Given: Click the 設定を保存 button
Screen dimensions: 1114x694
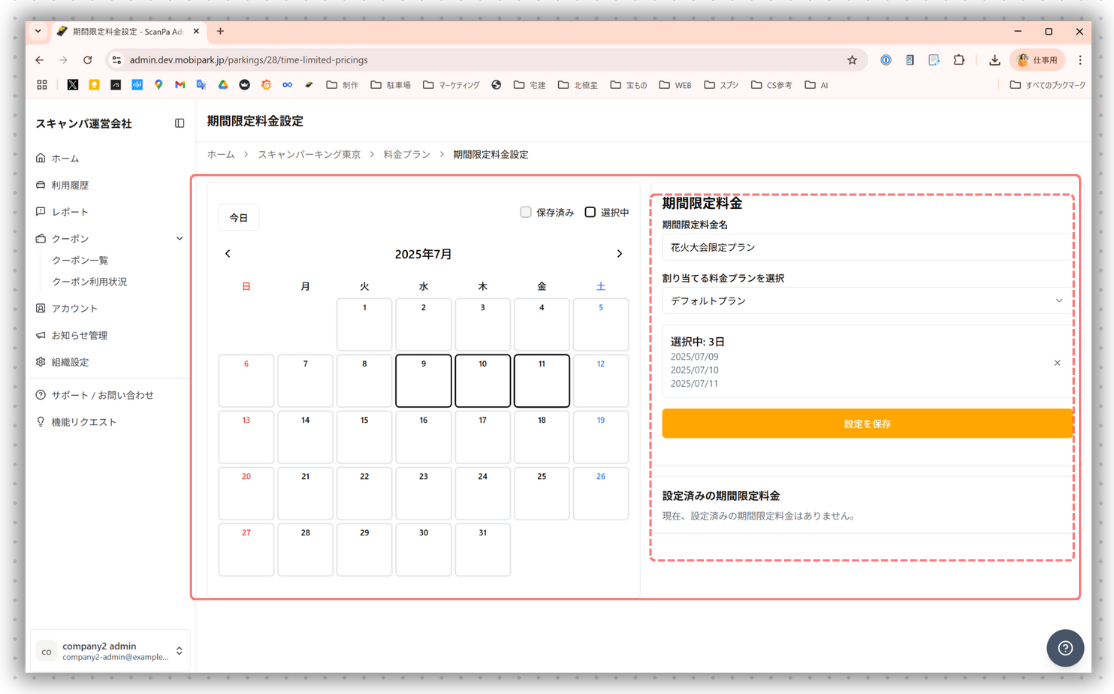Looking at the screenshot, I should click(x=866, y=424).
